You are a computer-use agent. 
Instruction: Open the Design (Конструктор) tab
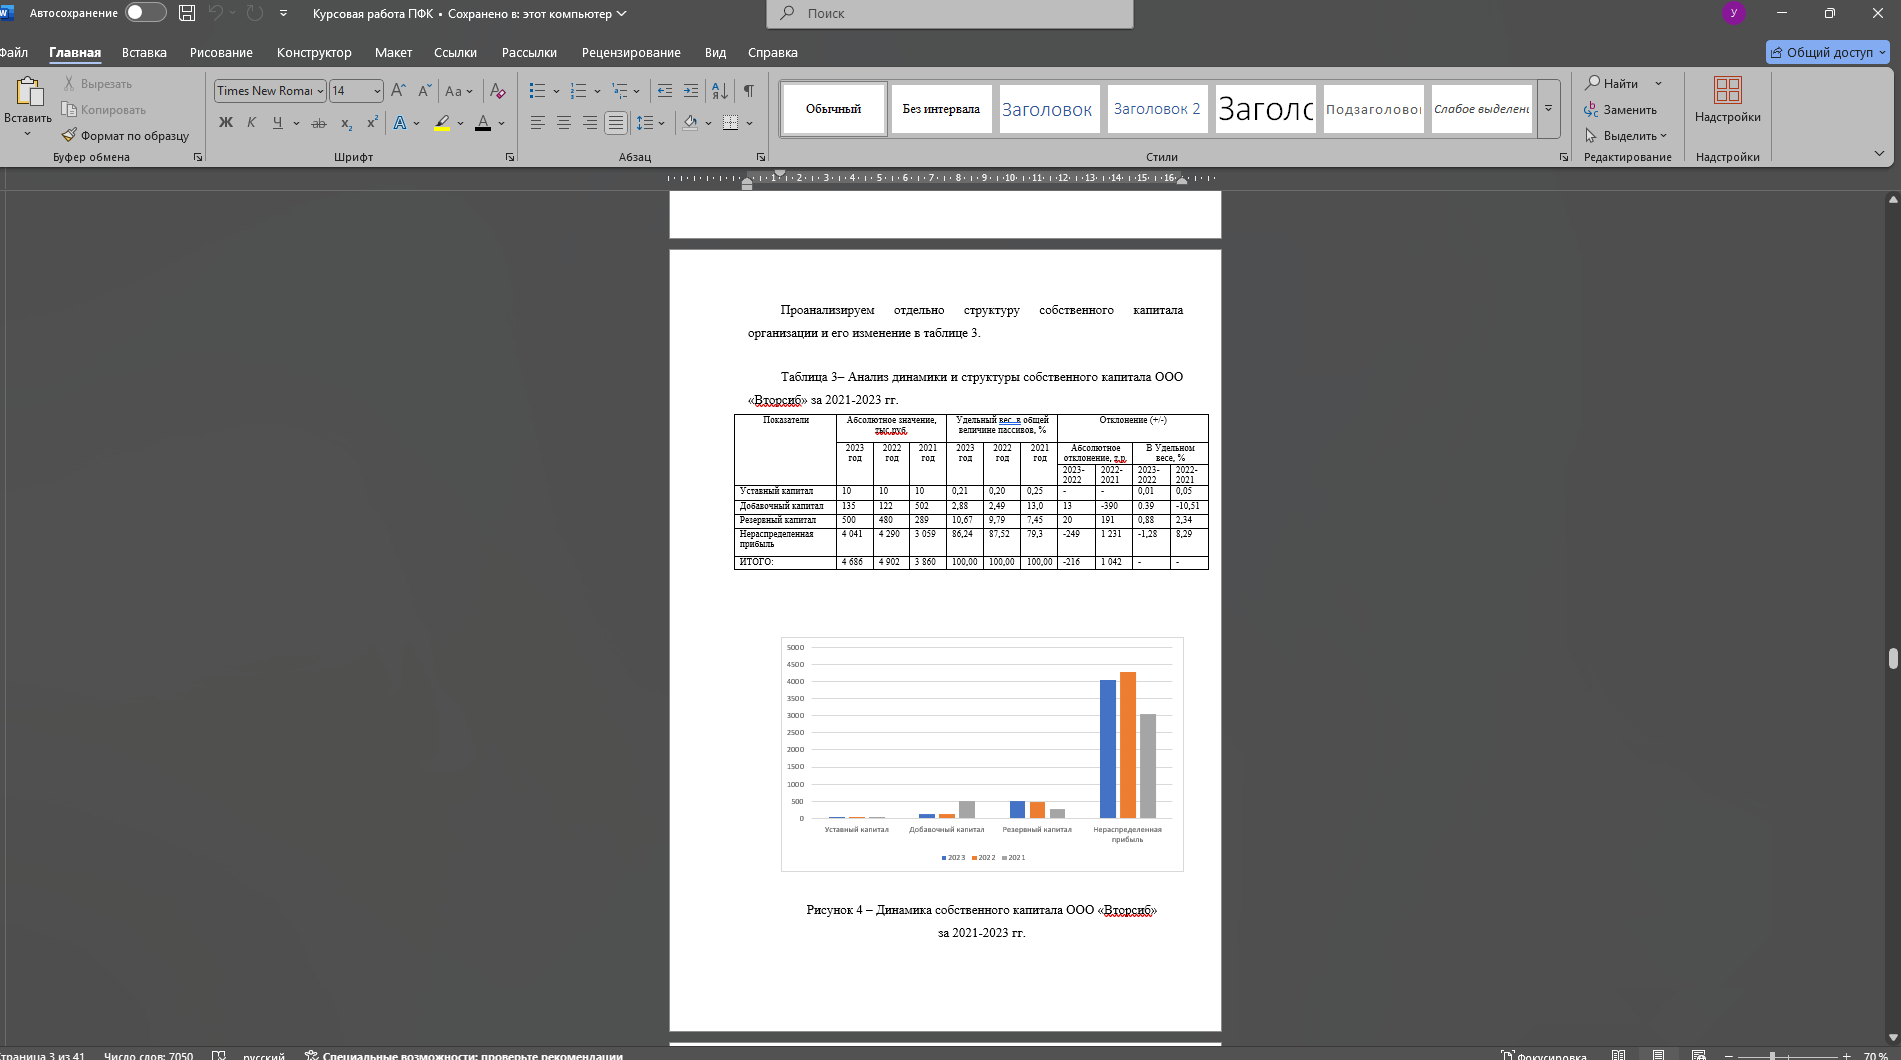pyautogui.click(x=314, y=53)
